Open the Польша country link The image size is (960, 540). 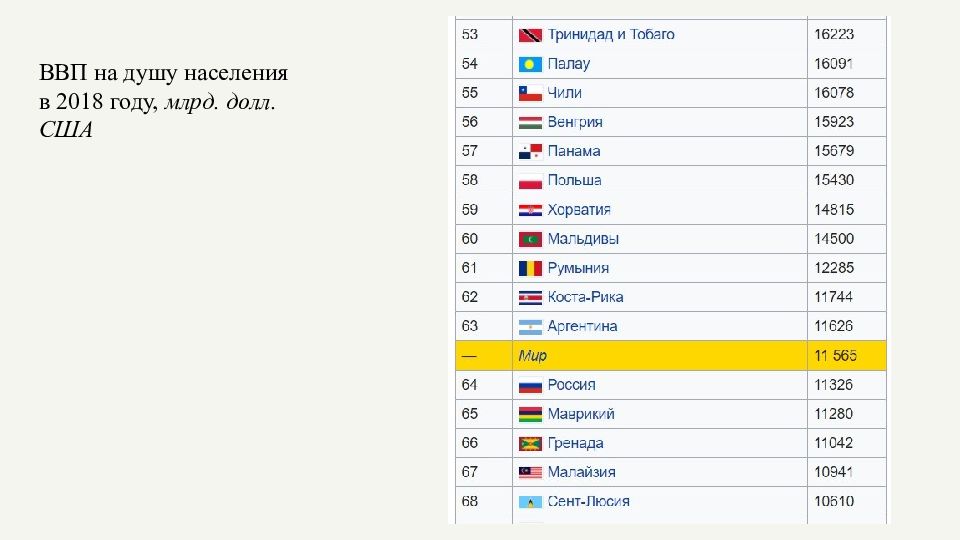tap(574, 180)
